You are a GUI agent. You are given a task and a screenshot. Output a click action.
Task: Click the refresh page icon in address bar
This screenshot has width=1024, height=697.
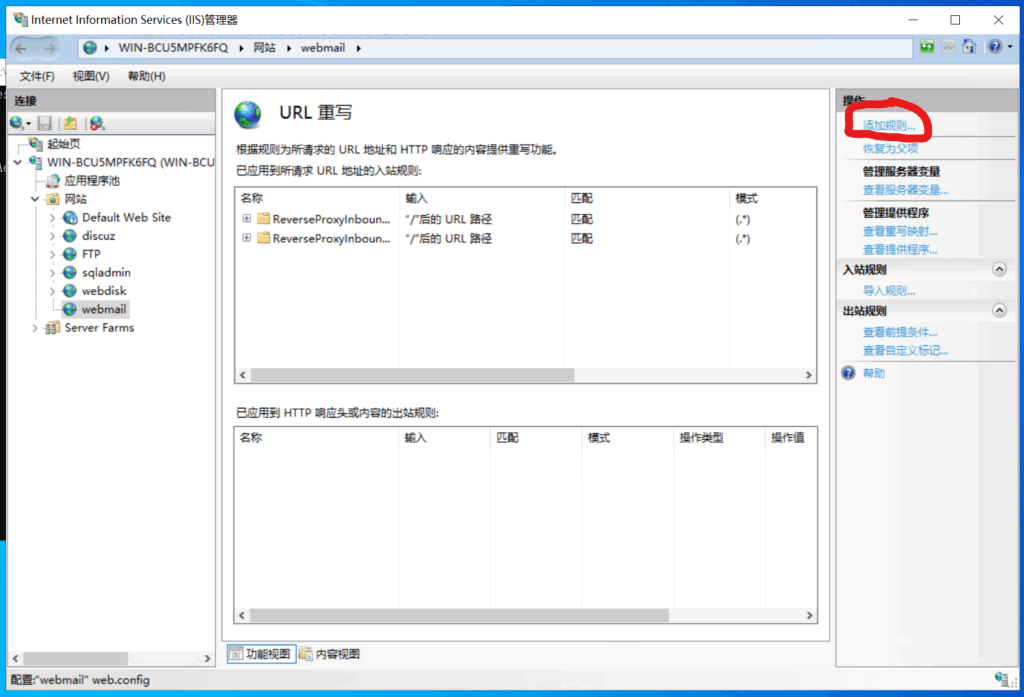point(927,47)
